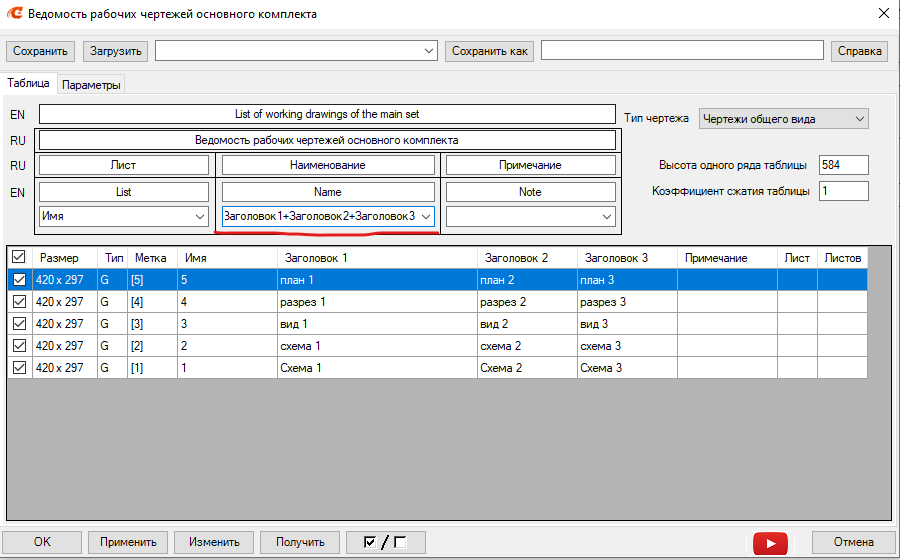Screen dimensions: 900x560
Task: Uncheck the row with 'разрез 1'
Action: [x=19, y=302]
